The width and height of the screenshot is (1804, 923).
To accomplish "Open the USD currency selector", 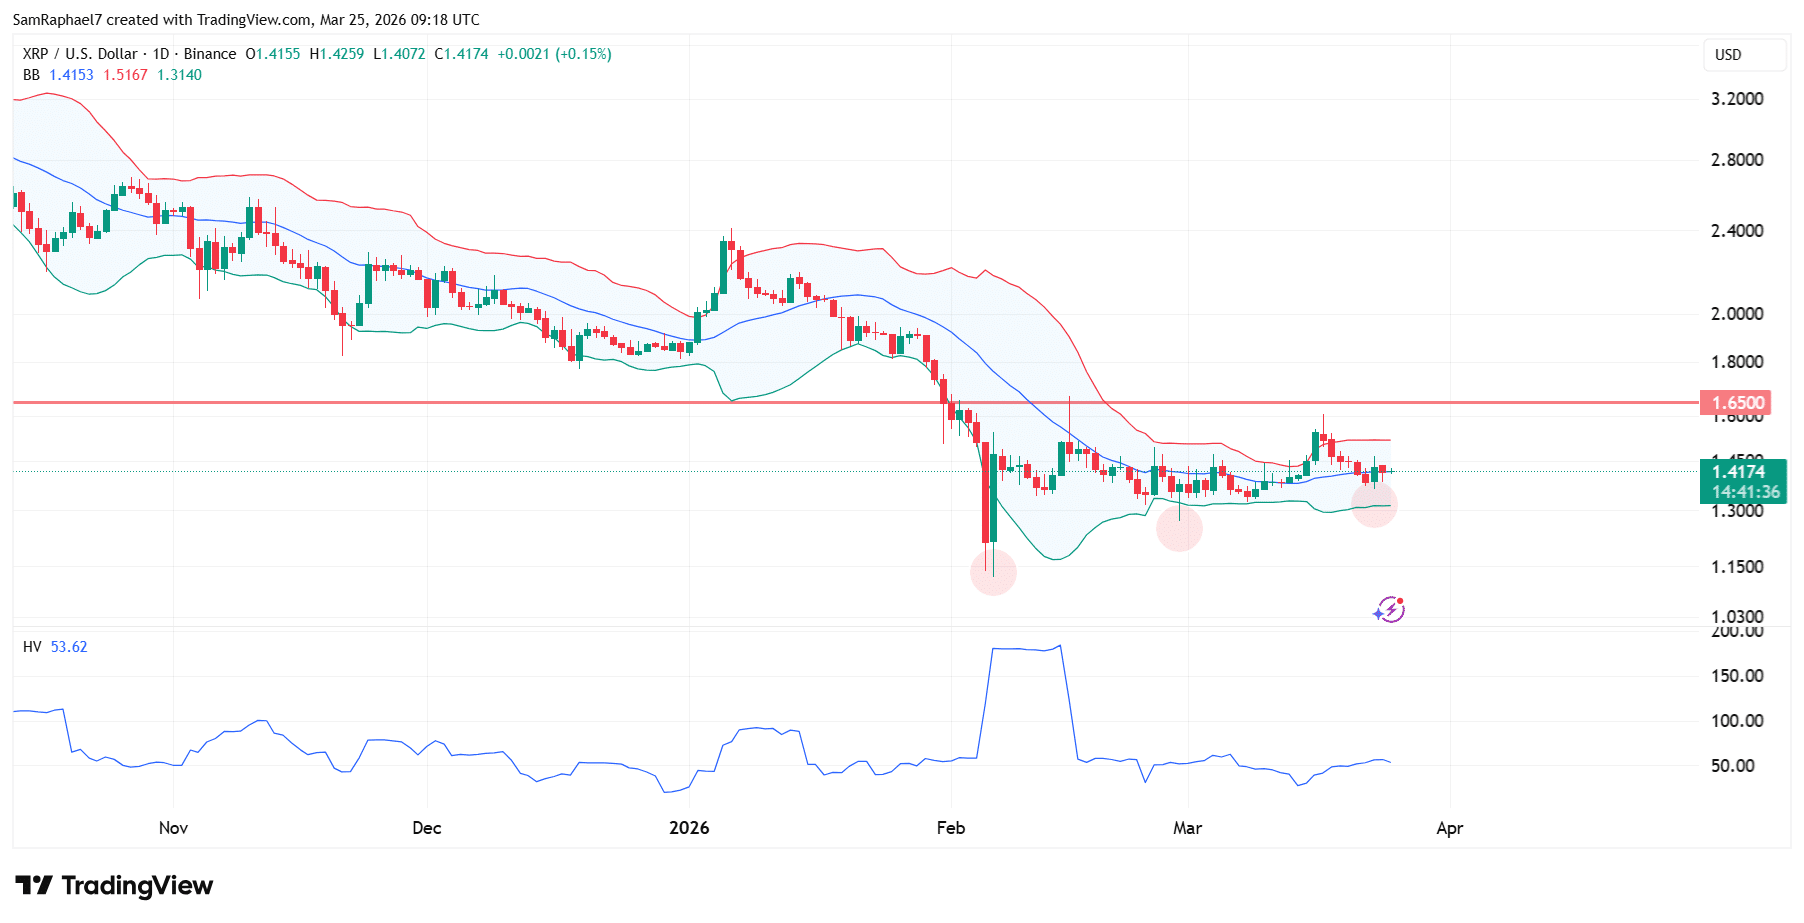I will click(x=1745, y=56).
